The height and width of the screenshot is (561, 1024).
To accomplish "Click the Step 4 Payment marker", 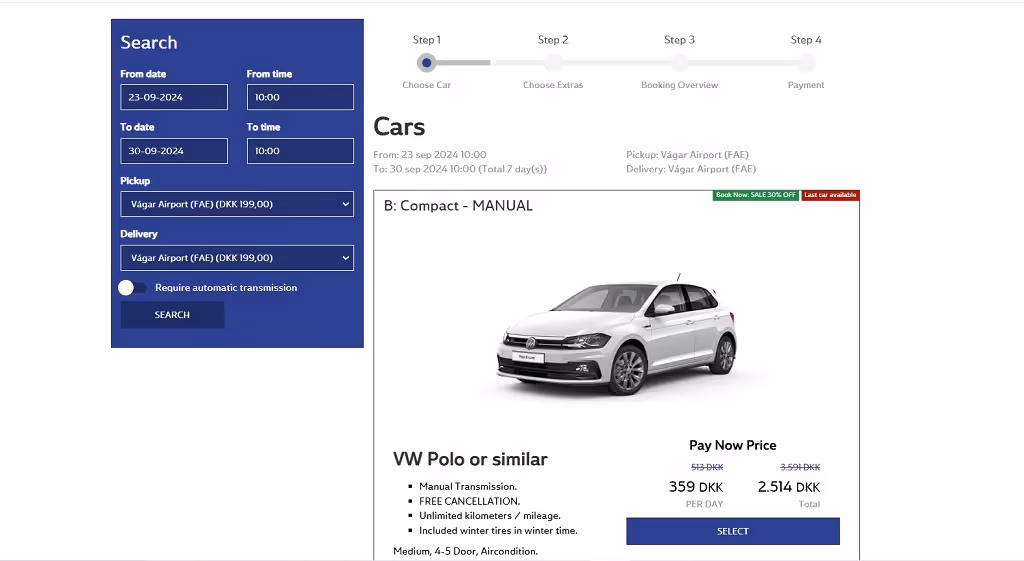I will point(806,63).
